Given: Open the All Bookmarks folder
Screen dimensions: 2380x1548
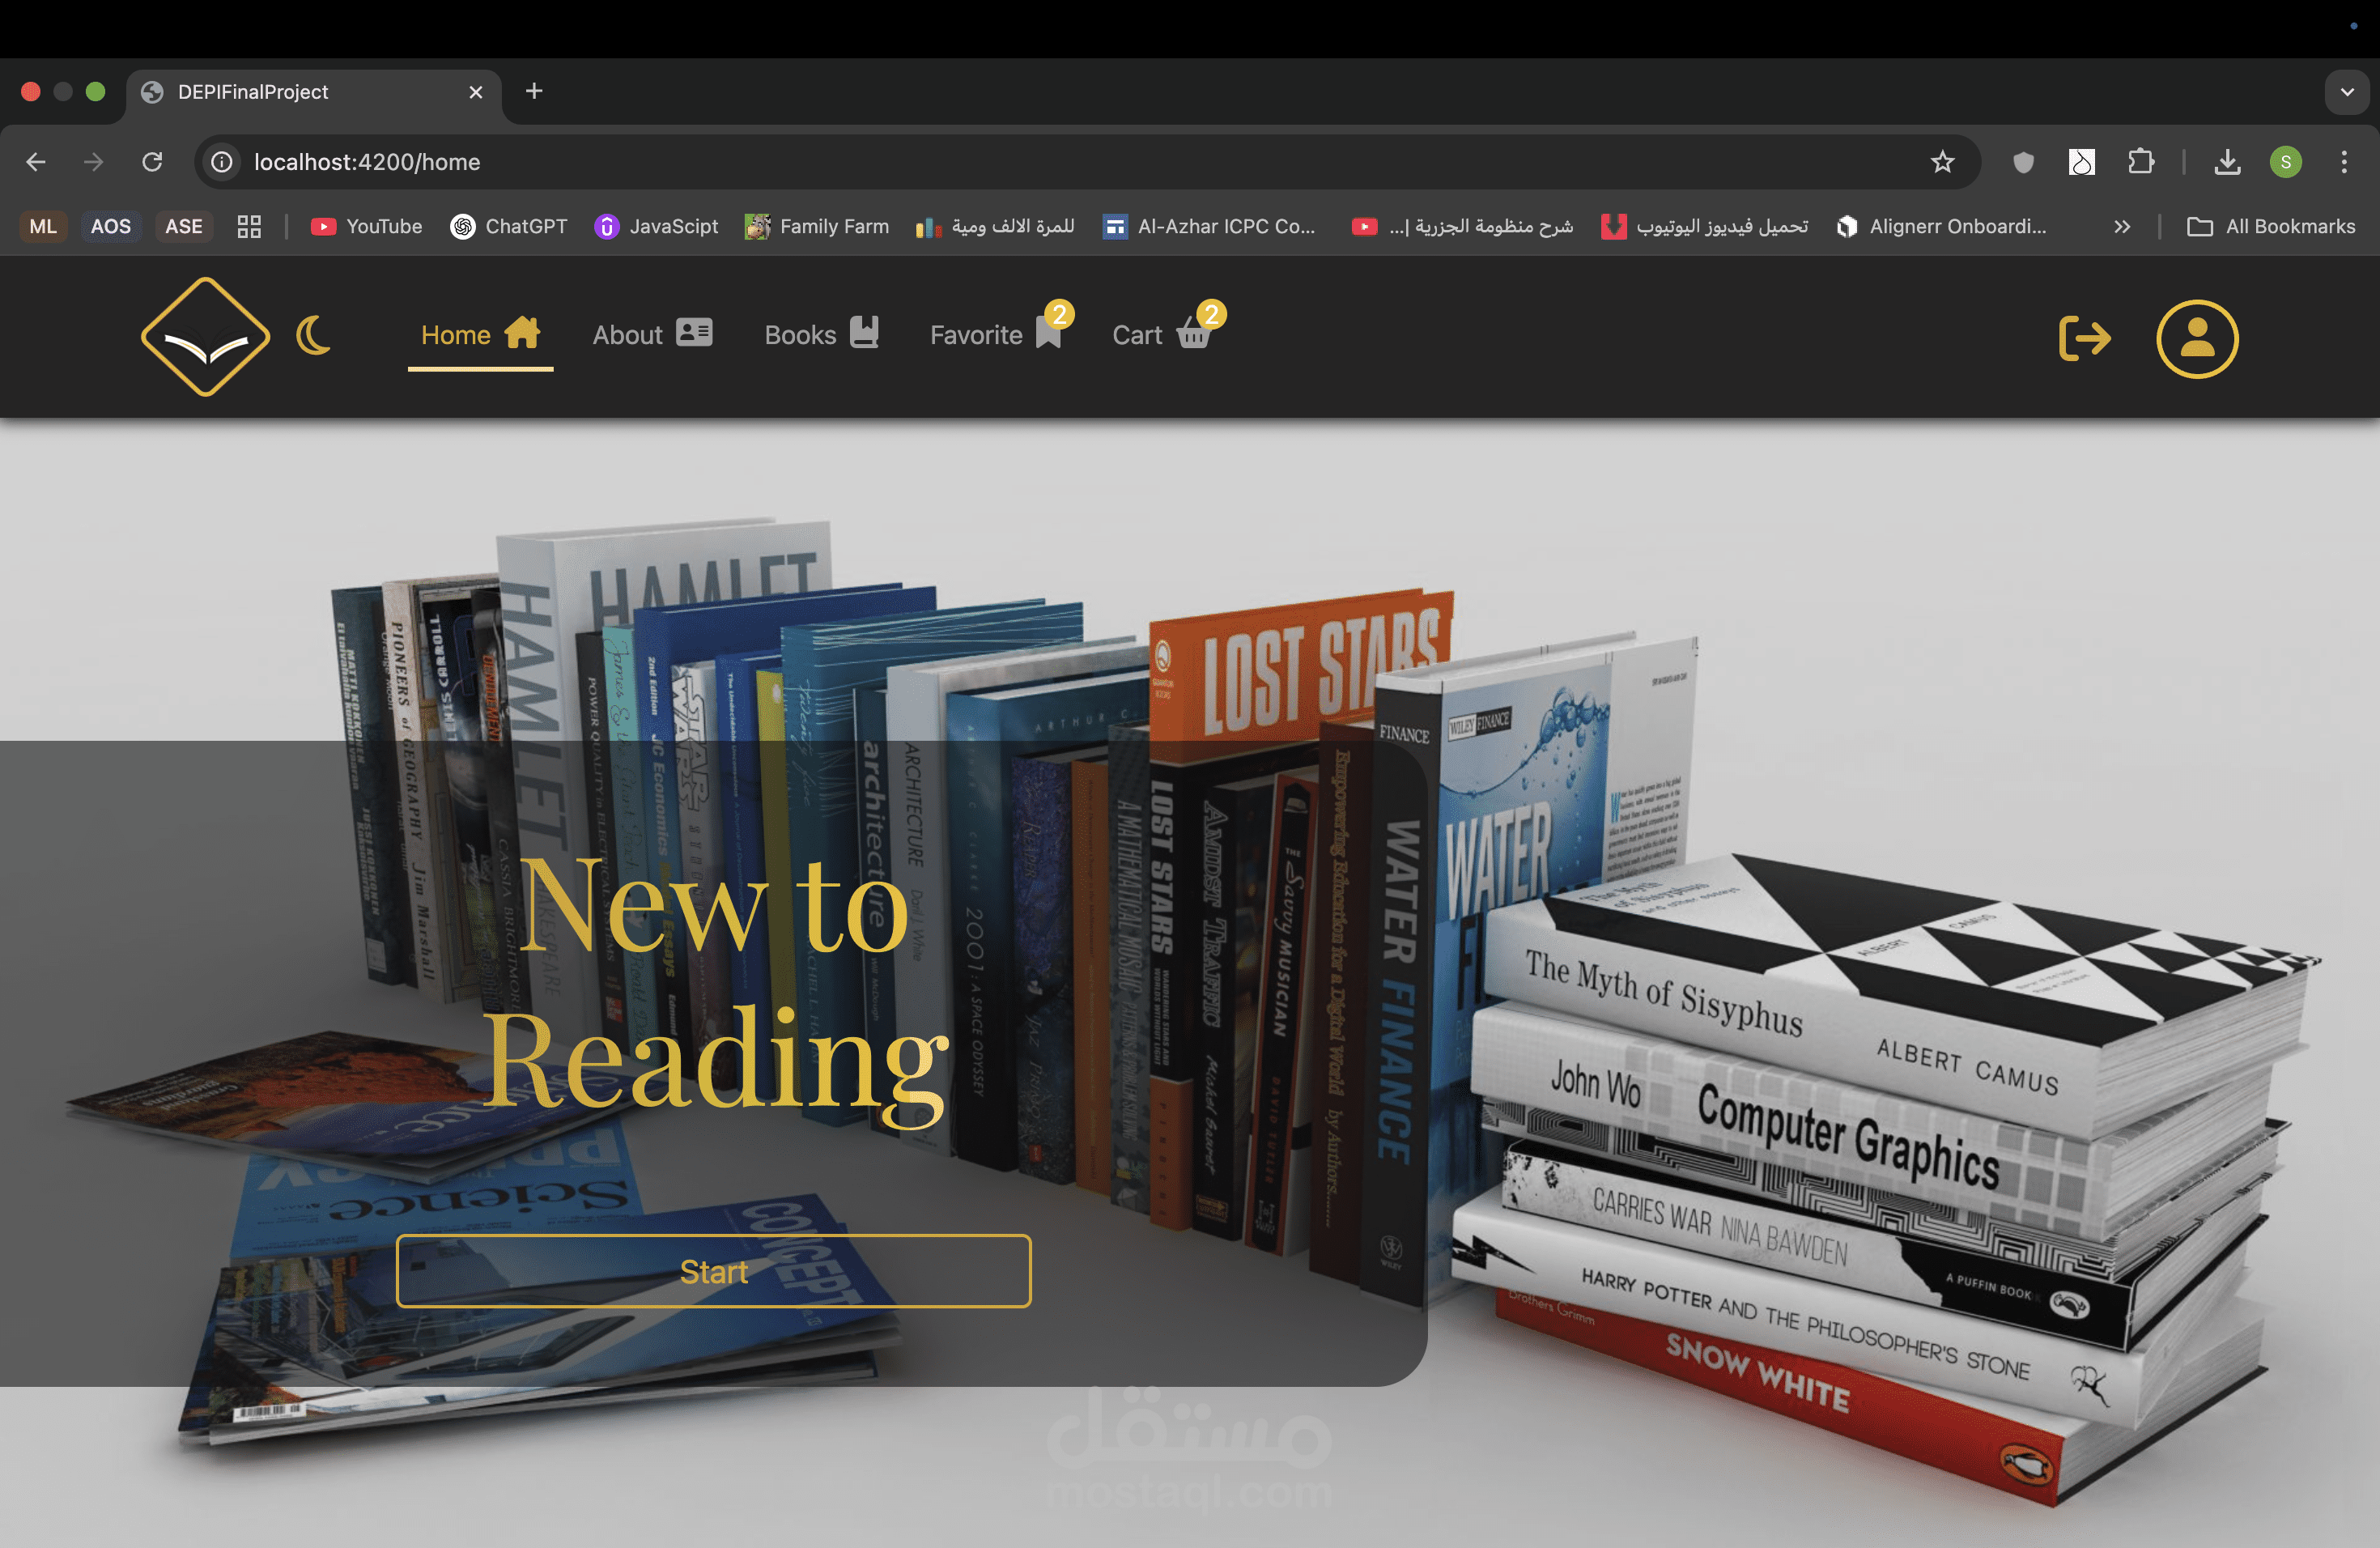Looking at the screenshot, I should [2271, 226].
